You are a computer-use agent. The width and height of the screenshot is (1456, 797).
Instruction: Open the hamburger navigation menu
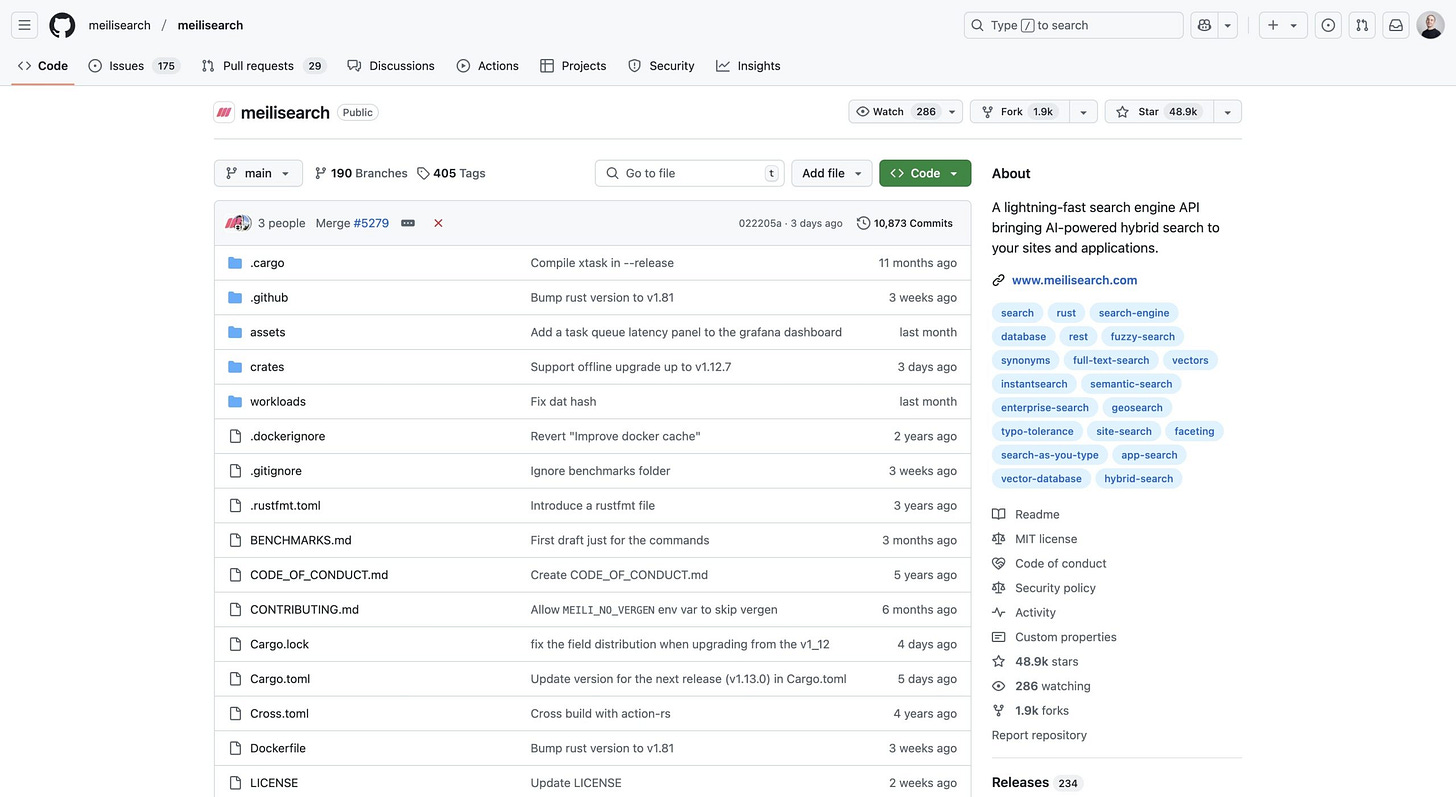tap(25, 25)
